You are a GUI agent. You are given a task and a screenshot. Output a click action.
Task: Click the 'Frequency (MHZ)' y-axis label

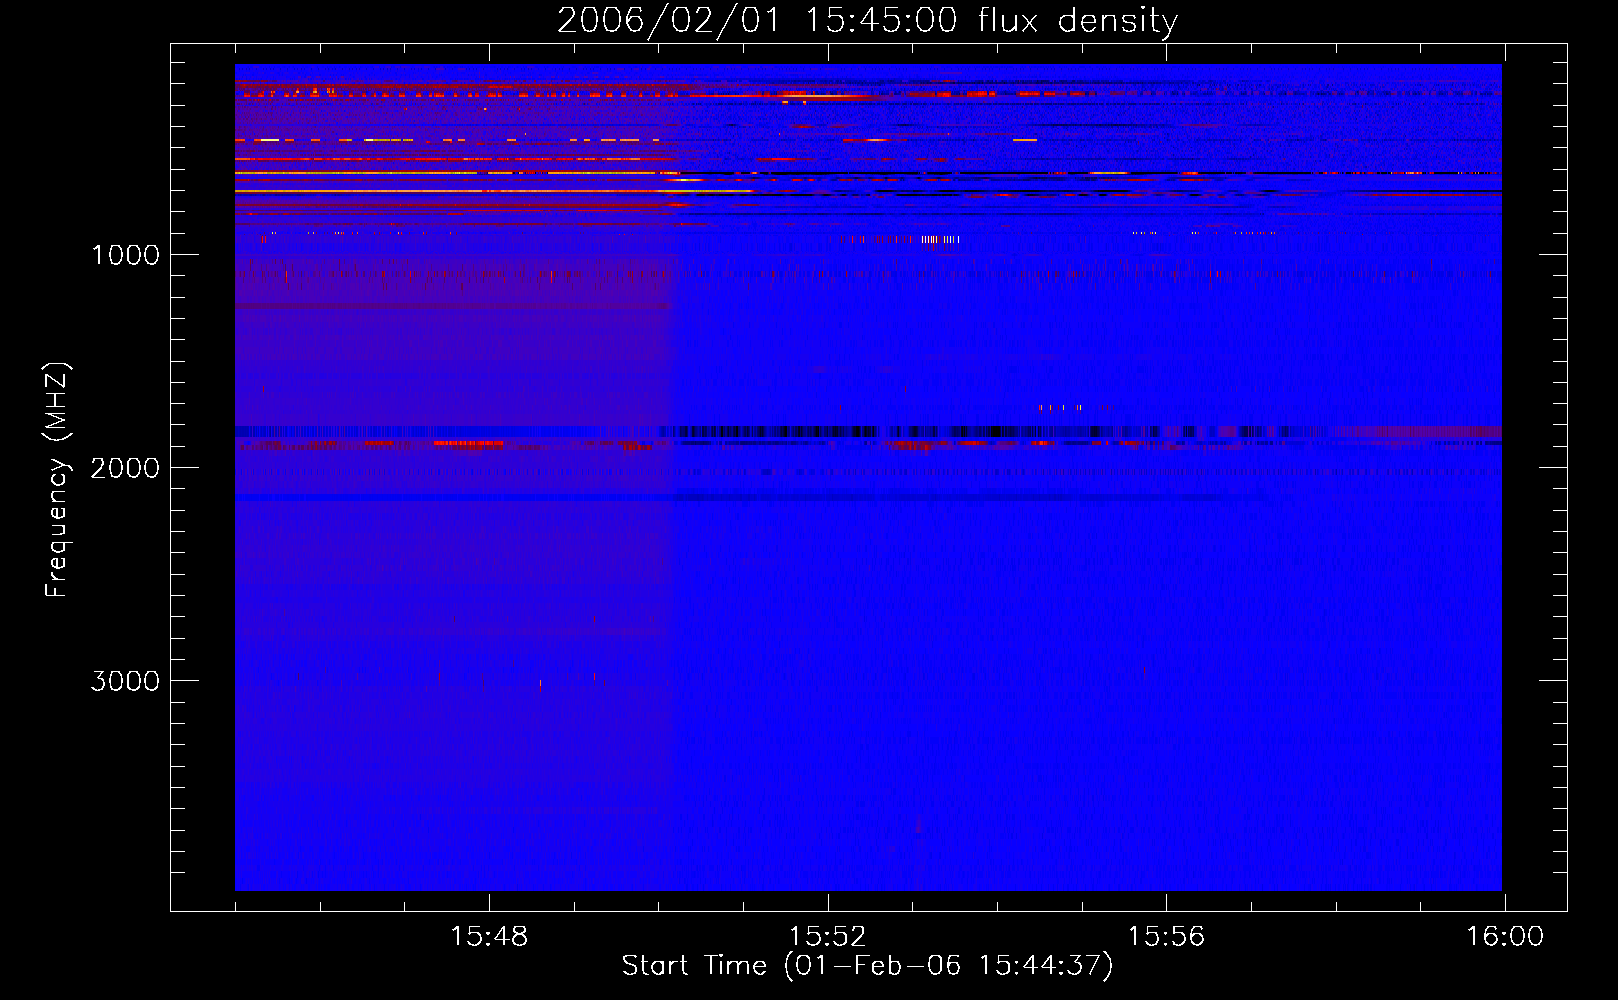click(58, 479)
